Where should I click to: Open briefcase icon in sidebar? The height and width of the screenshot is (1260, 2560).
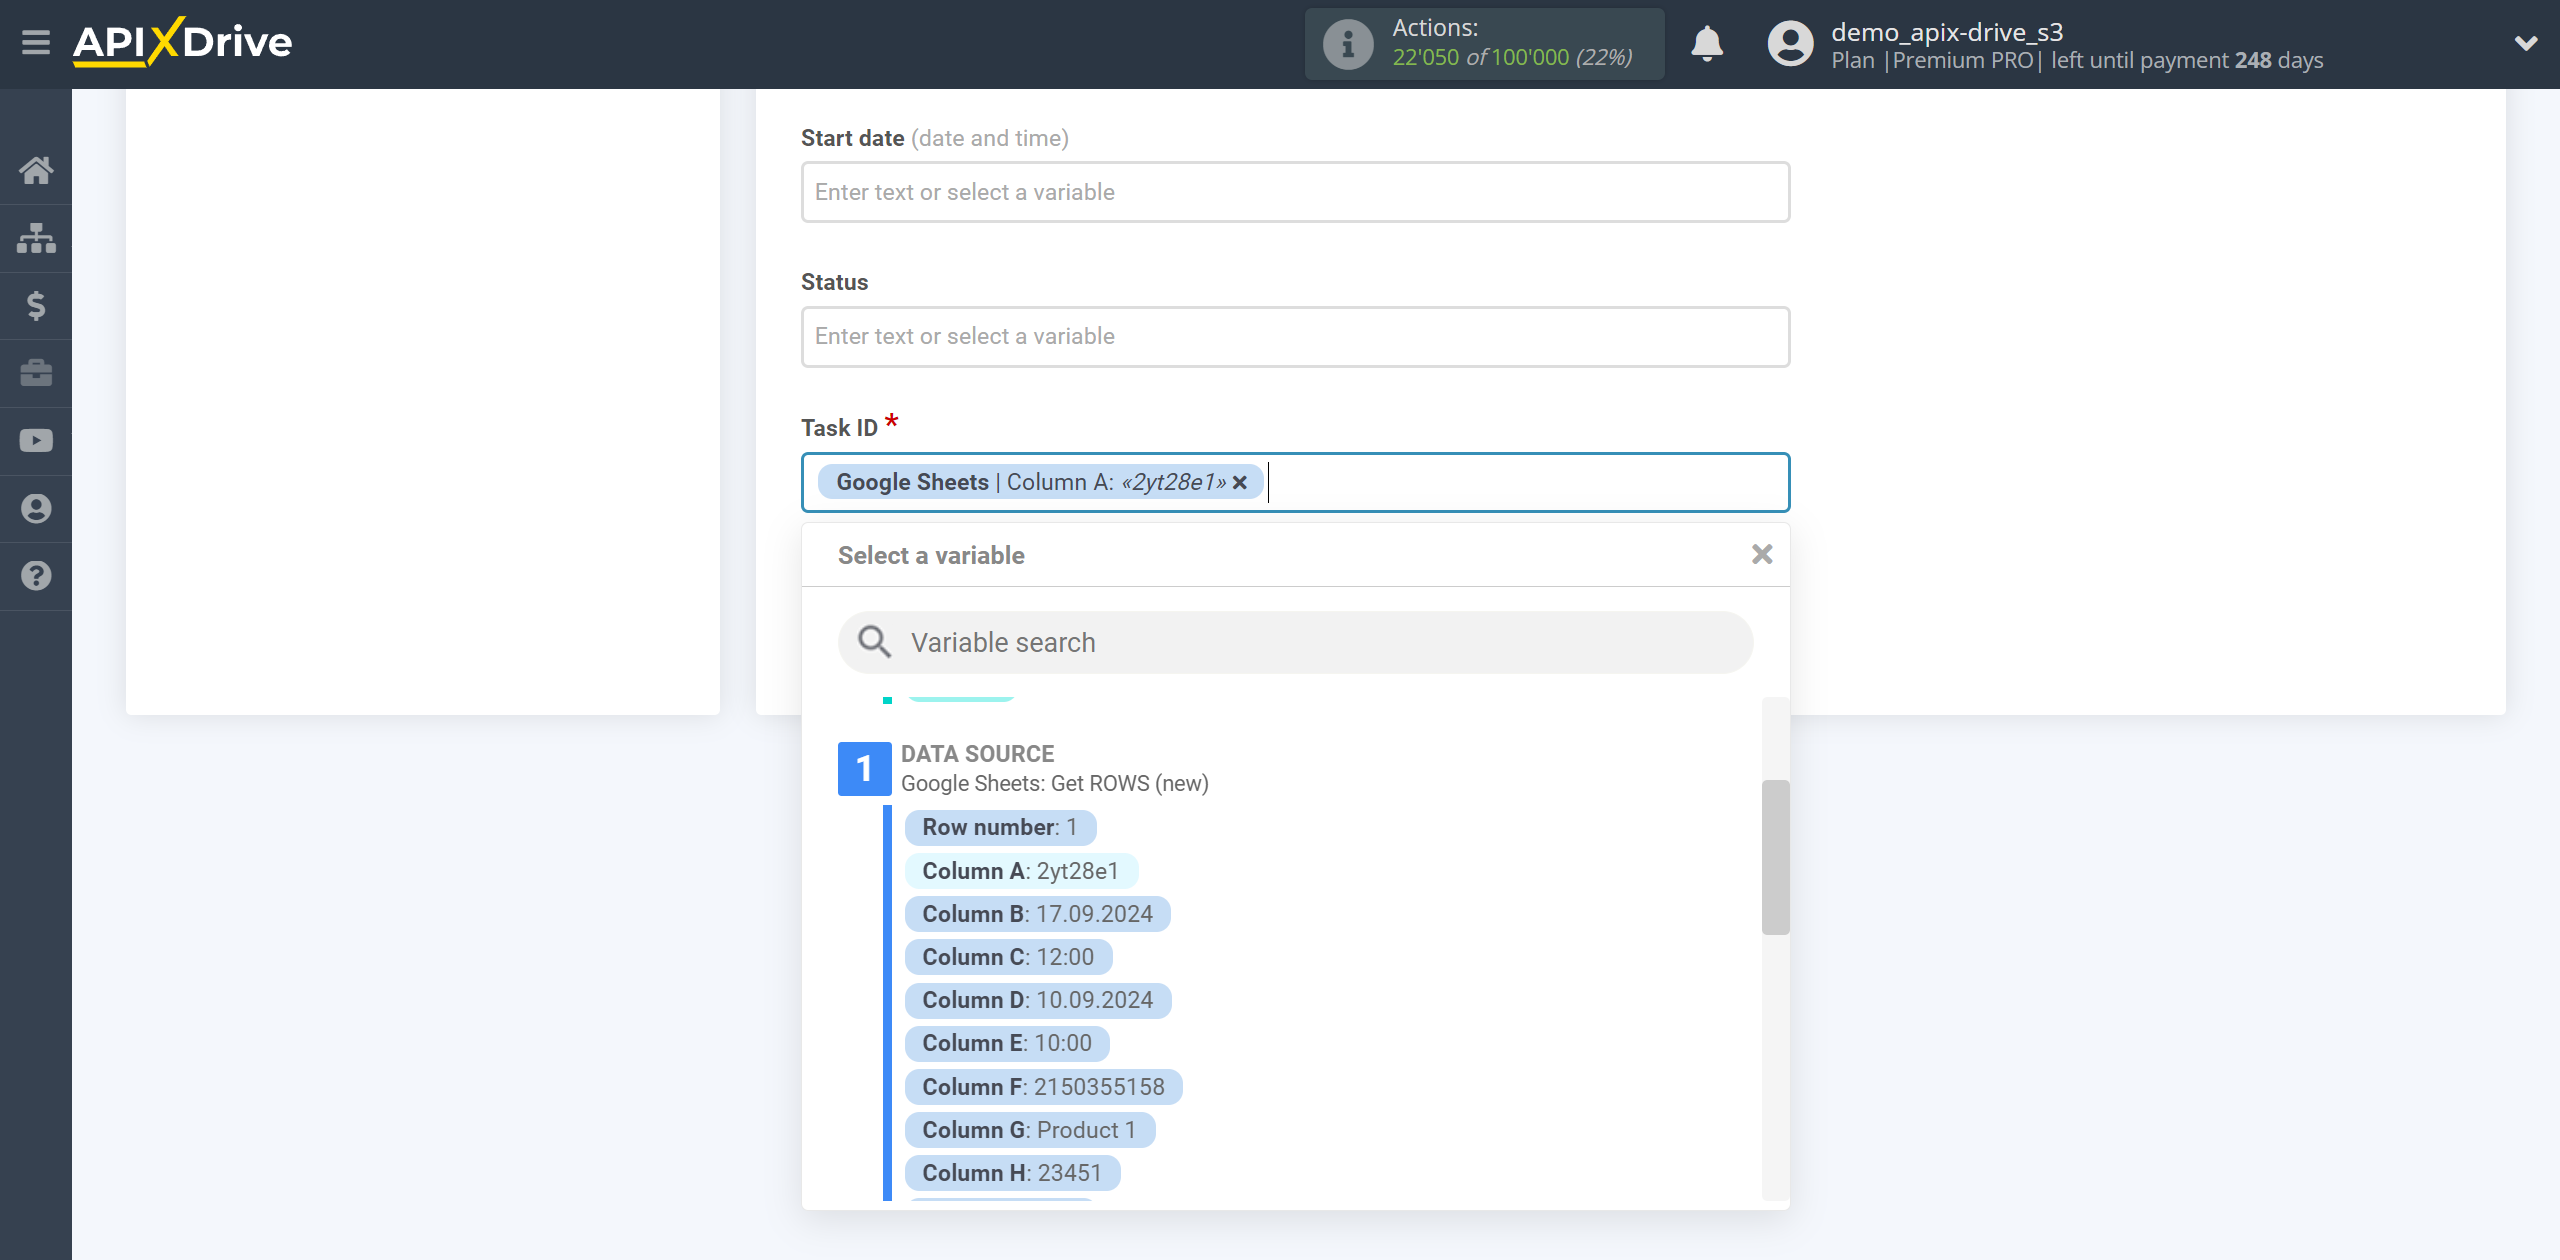coord(36,373)
